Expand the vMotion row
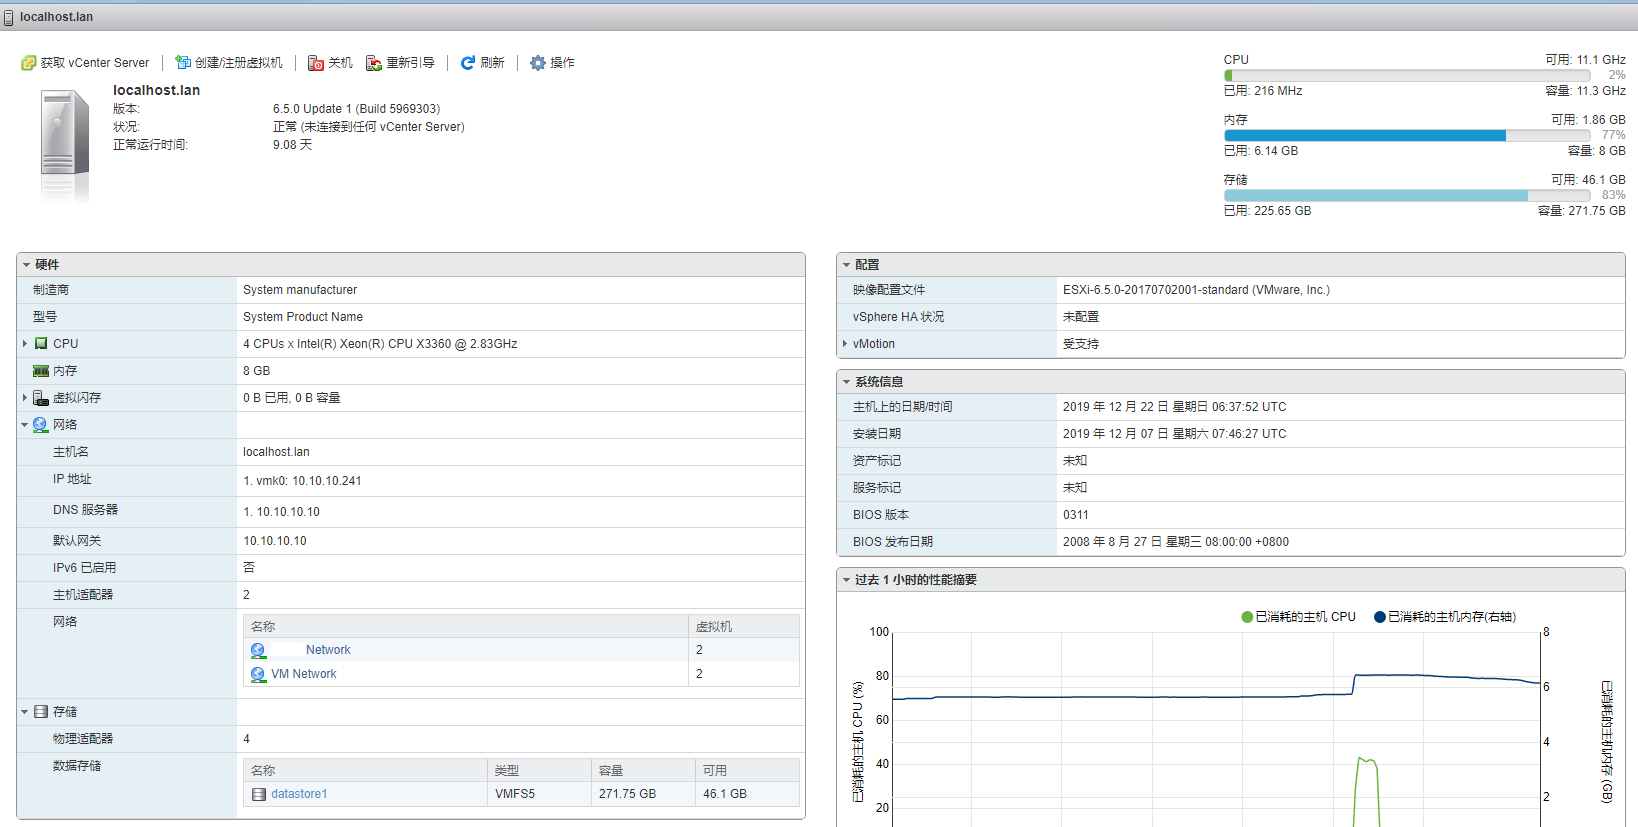 (845, 343)
